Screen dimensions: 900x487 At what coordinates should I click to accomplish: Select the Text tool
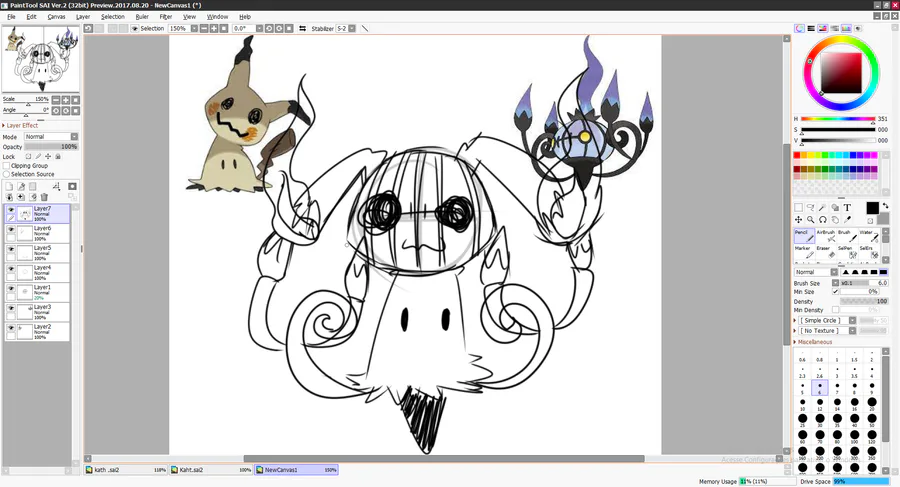[x=847, y=207]
